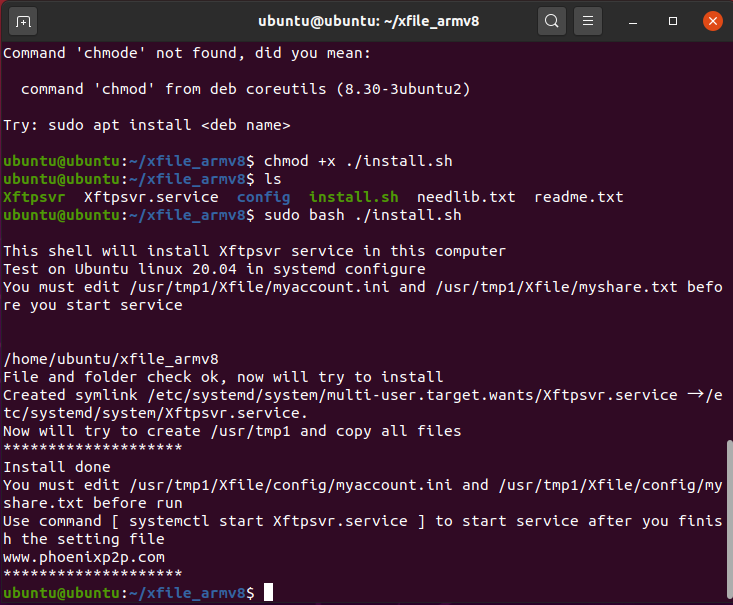733x605 pixels.
Task: Click green install.sh in ls listing
Action: click(x=353, y=197)
